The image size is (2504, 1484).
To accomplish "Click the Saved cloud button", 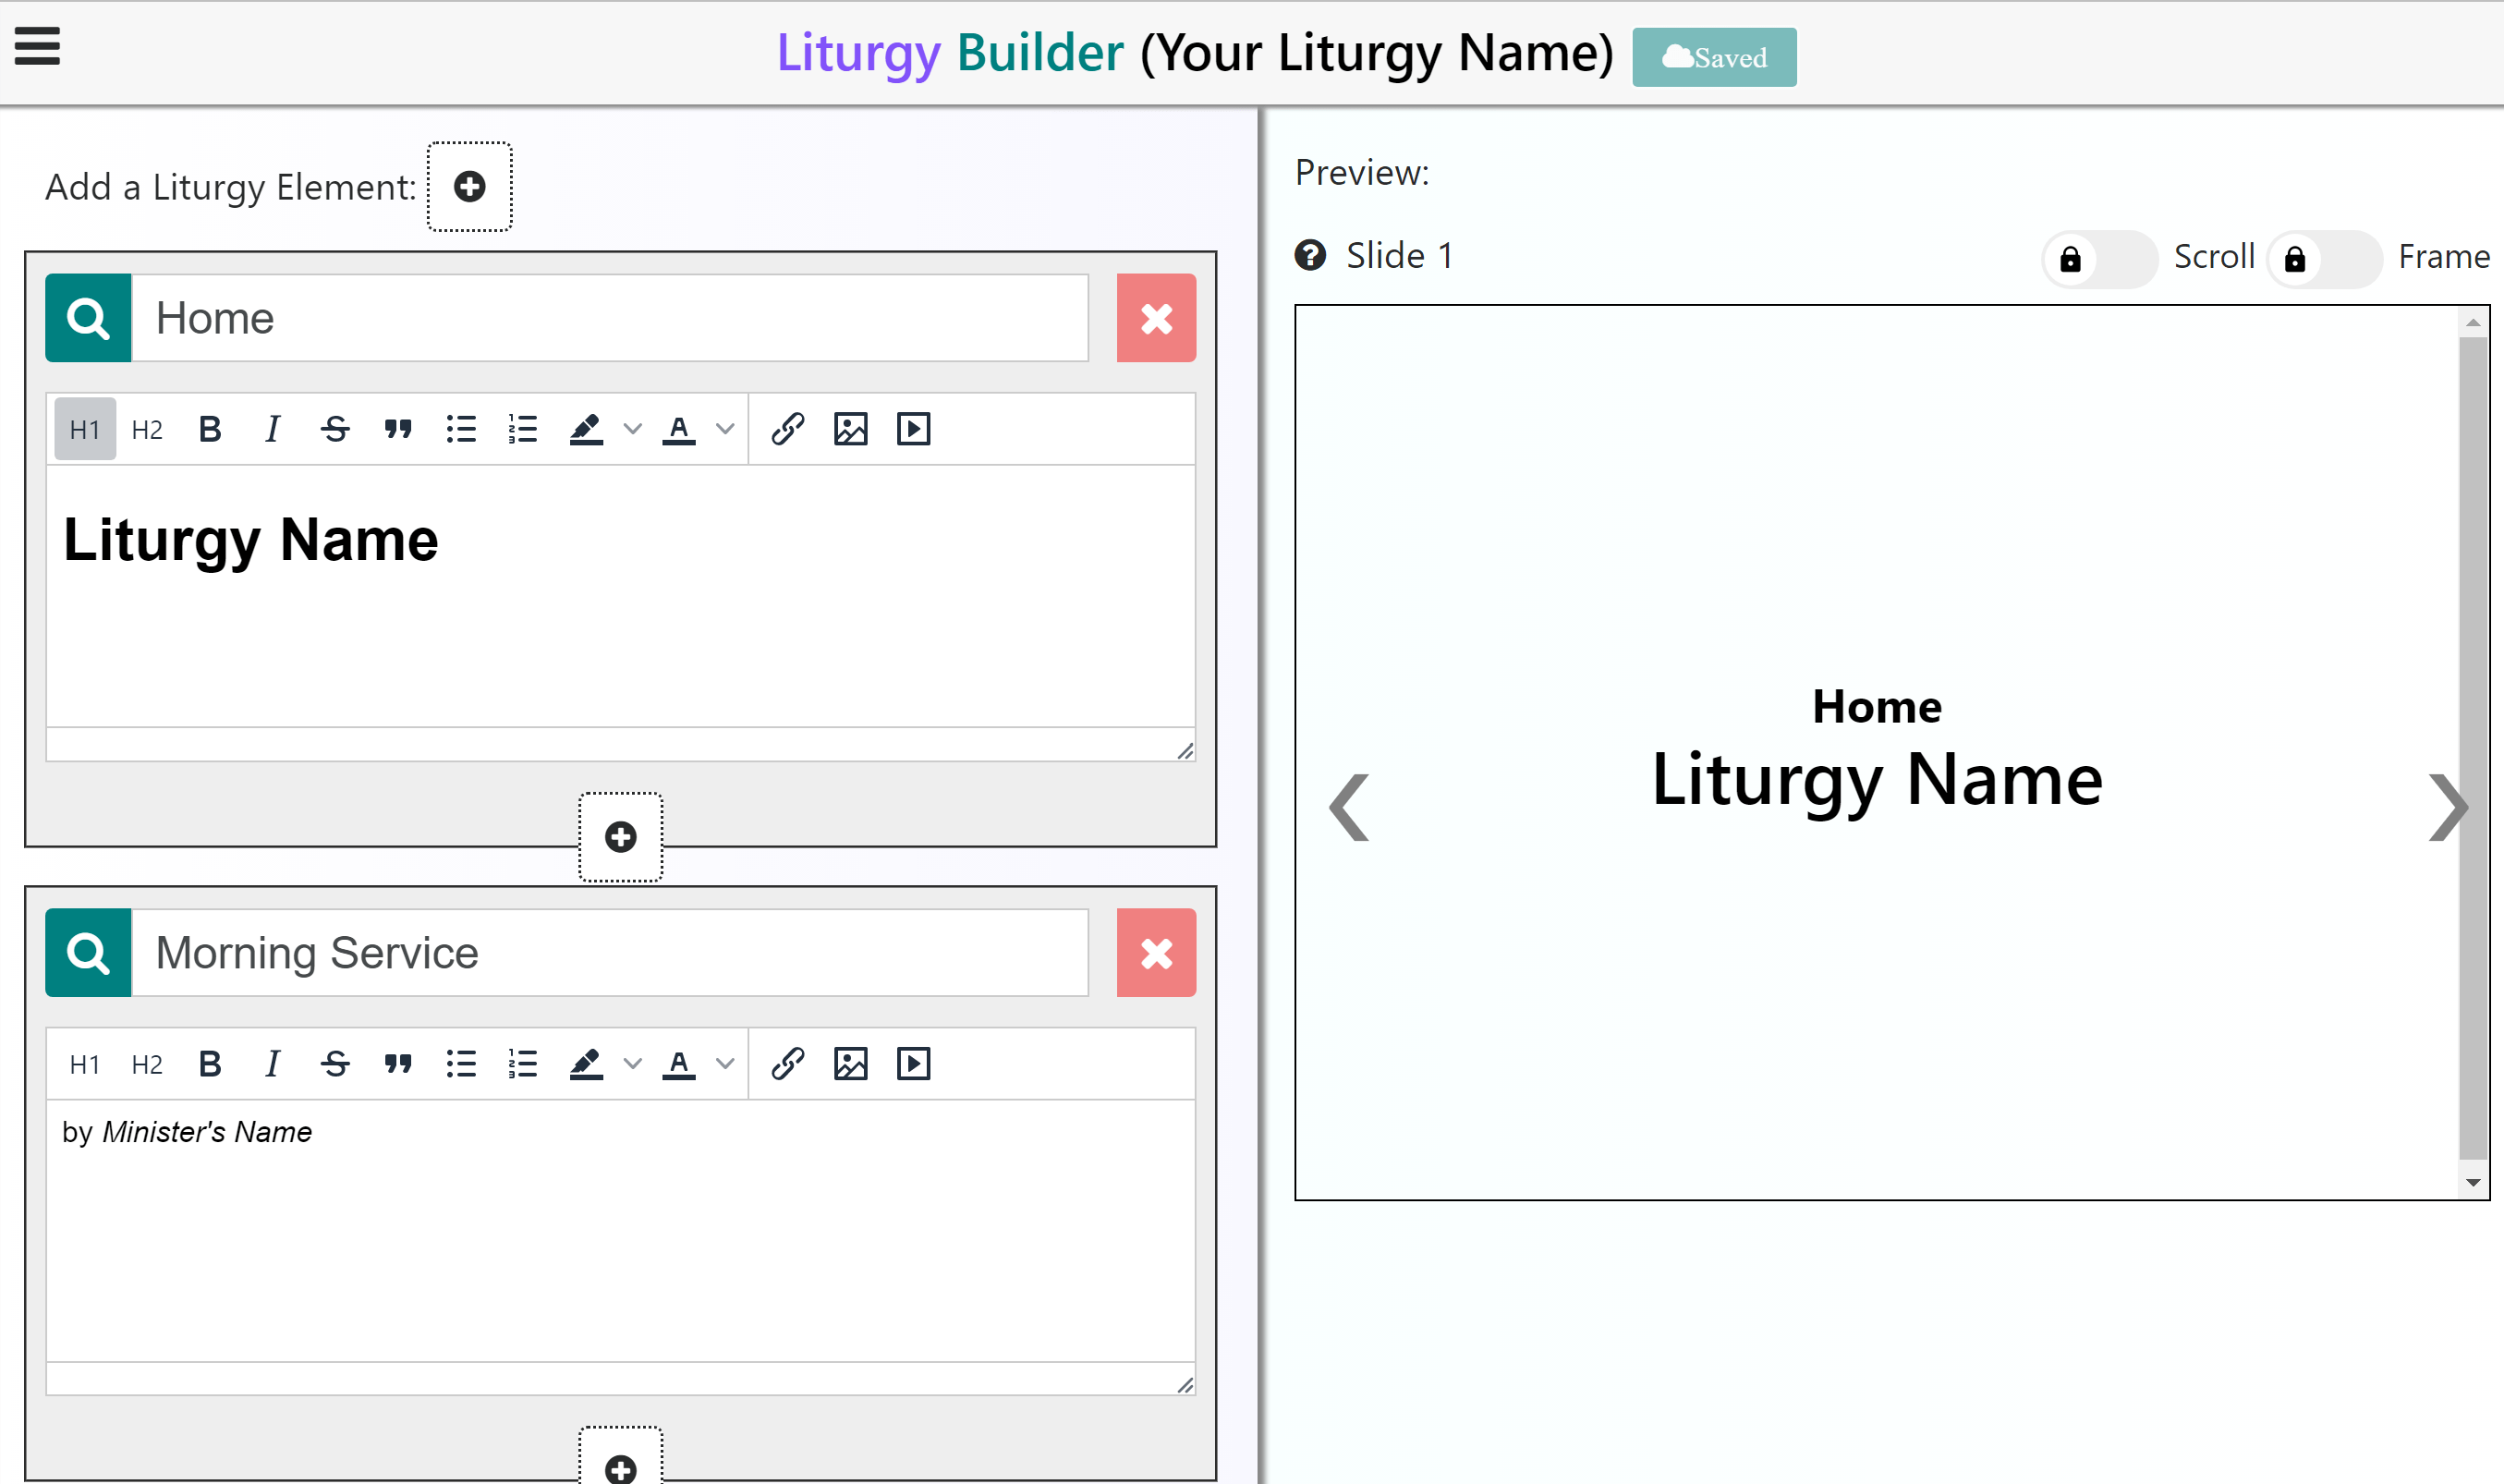I will (1713, 58).
